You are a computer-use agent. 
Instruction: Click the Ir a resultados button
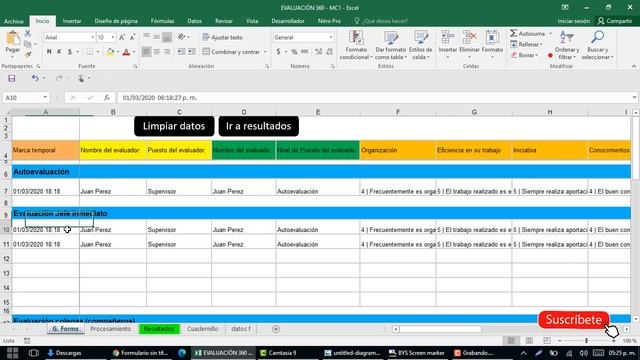tap(258, 126)
